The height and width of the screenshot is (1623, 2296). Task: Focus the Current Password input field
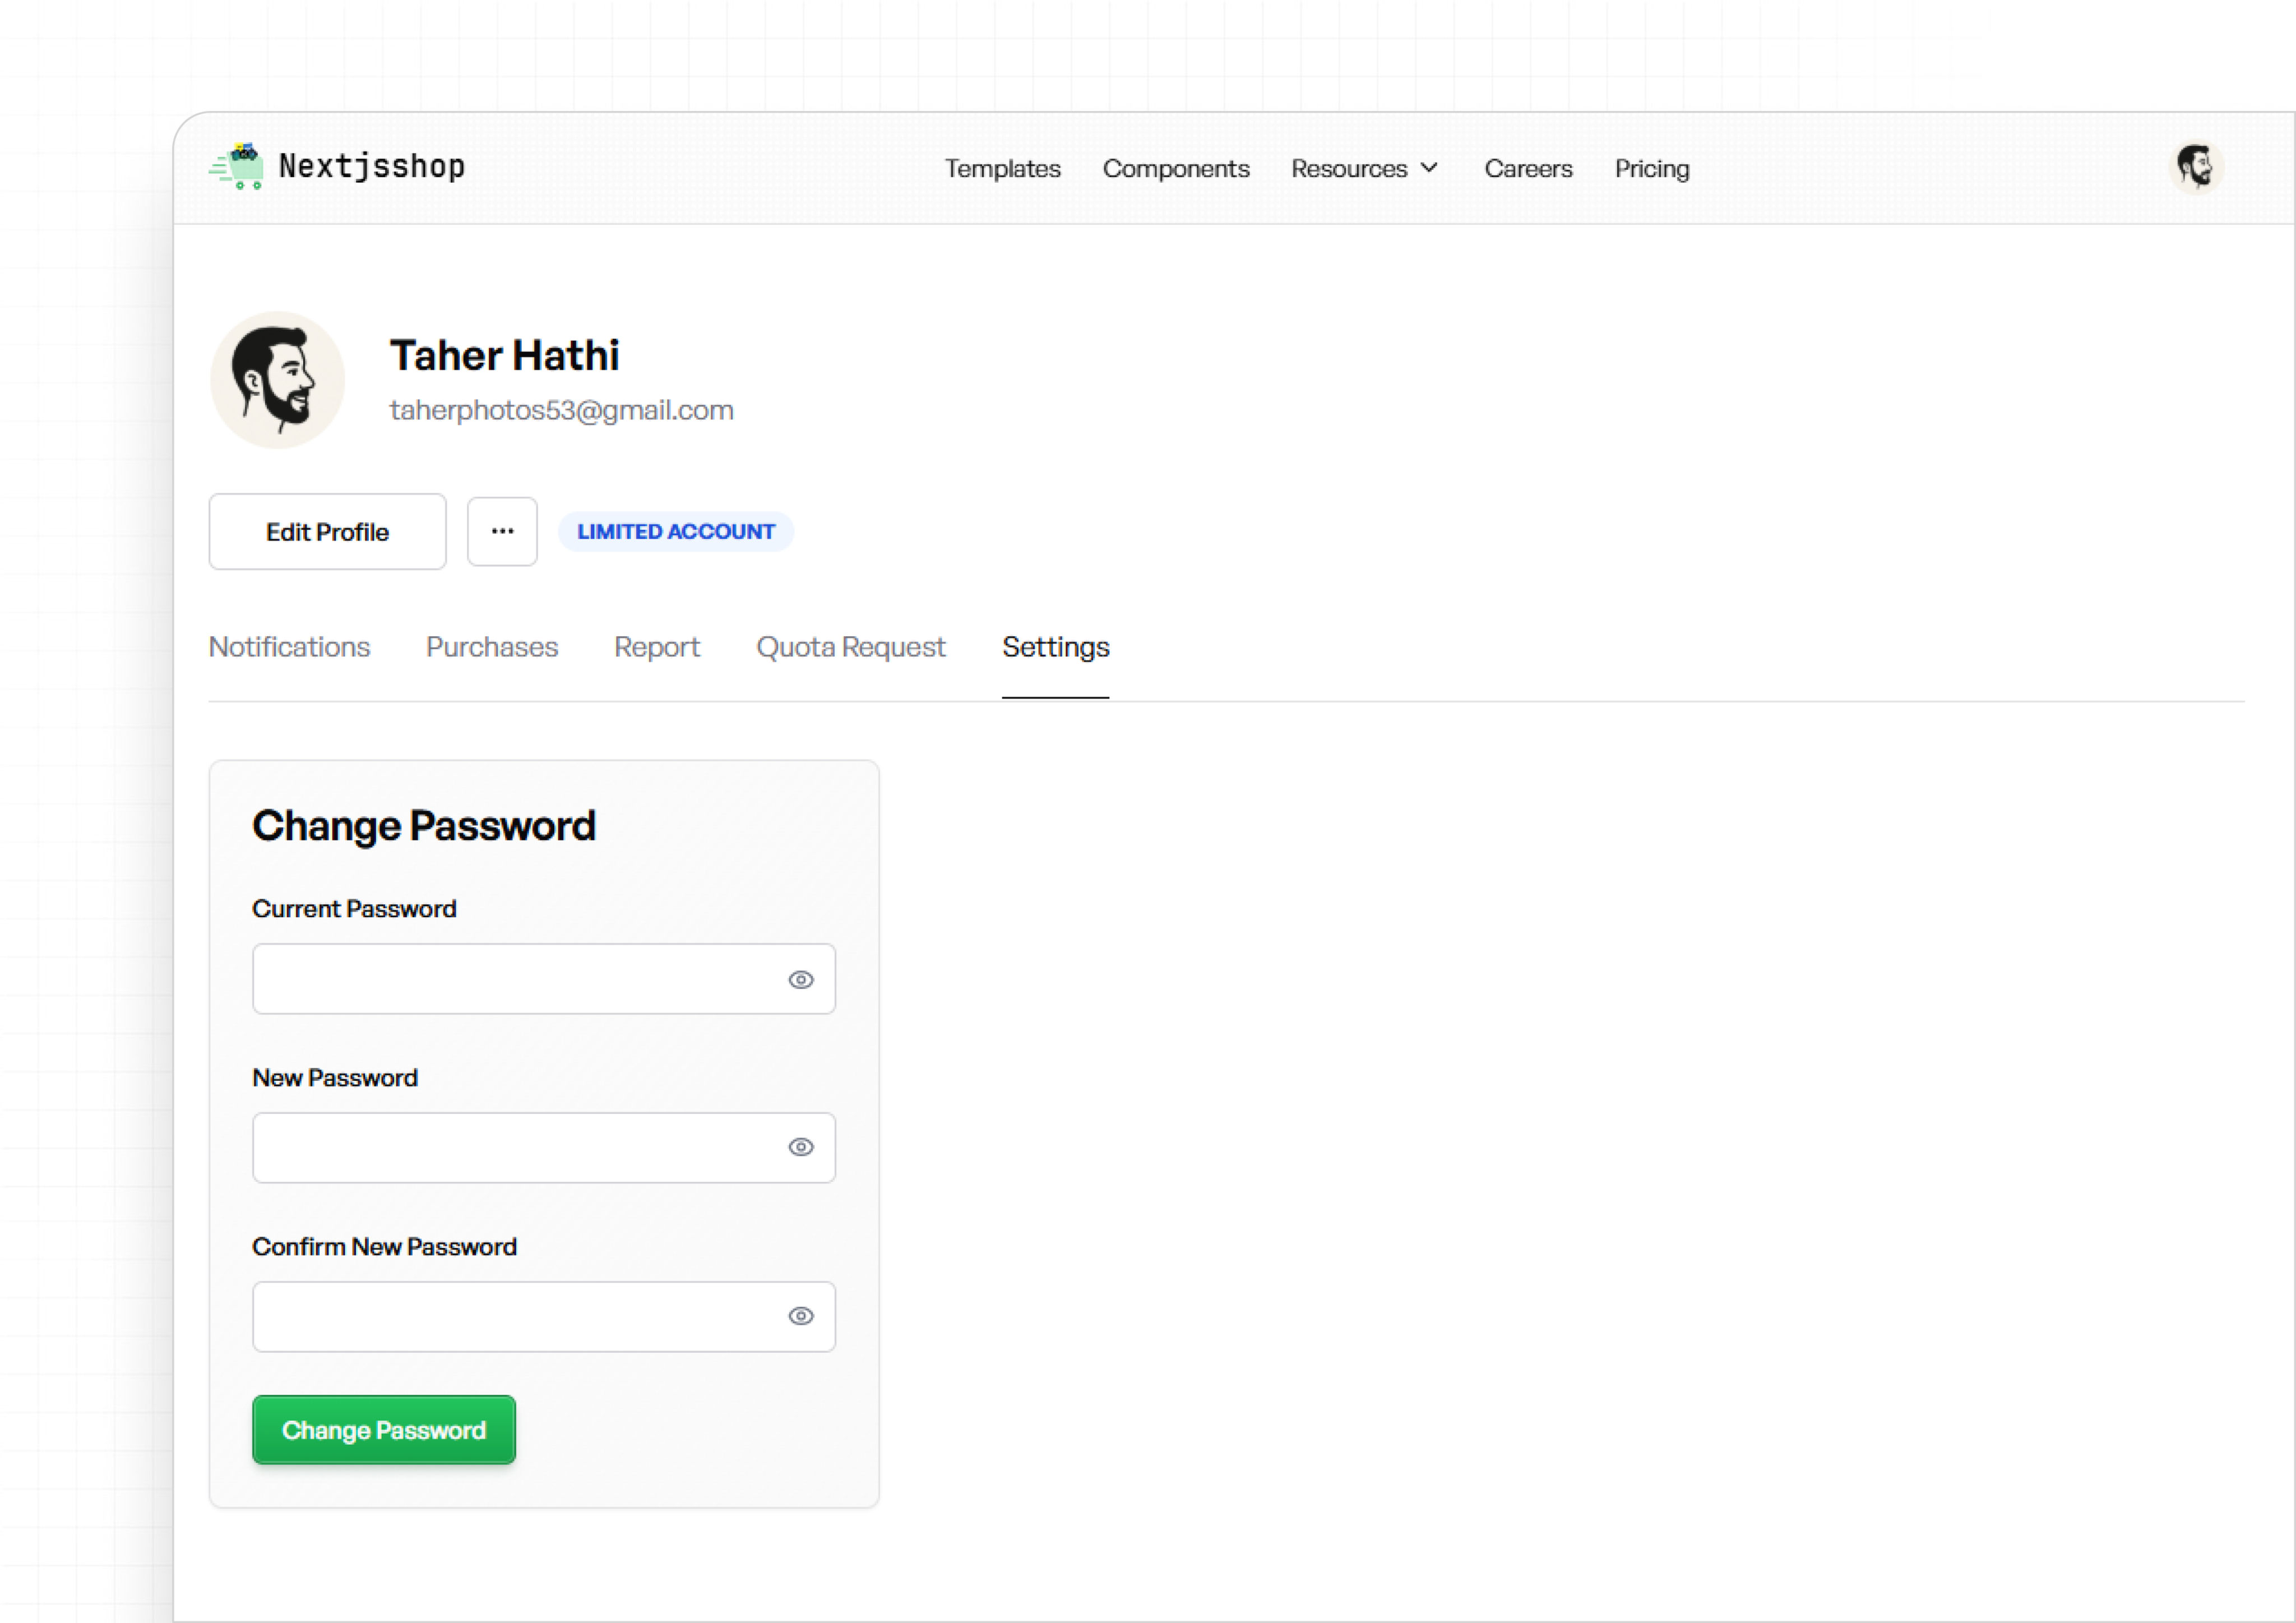click(x=515, y=979)
